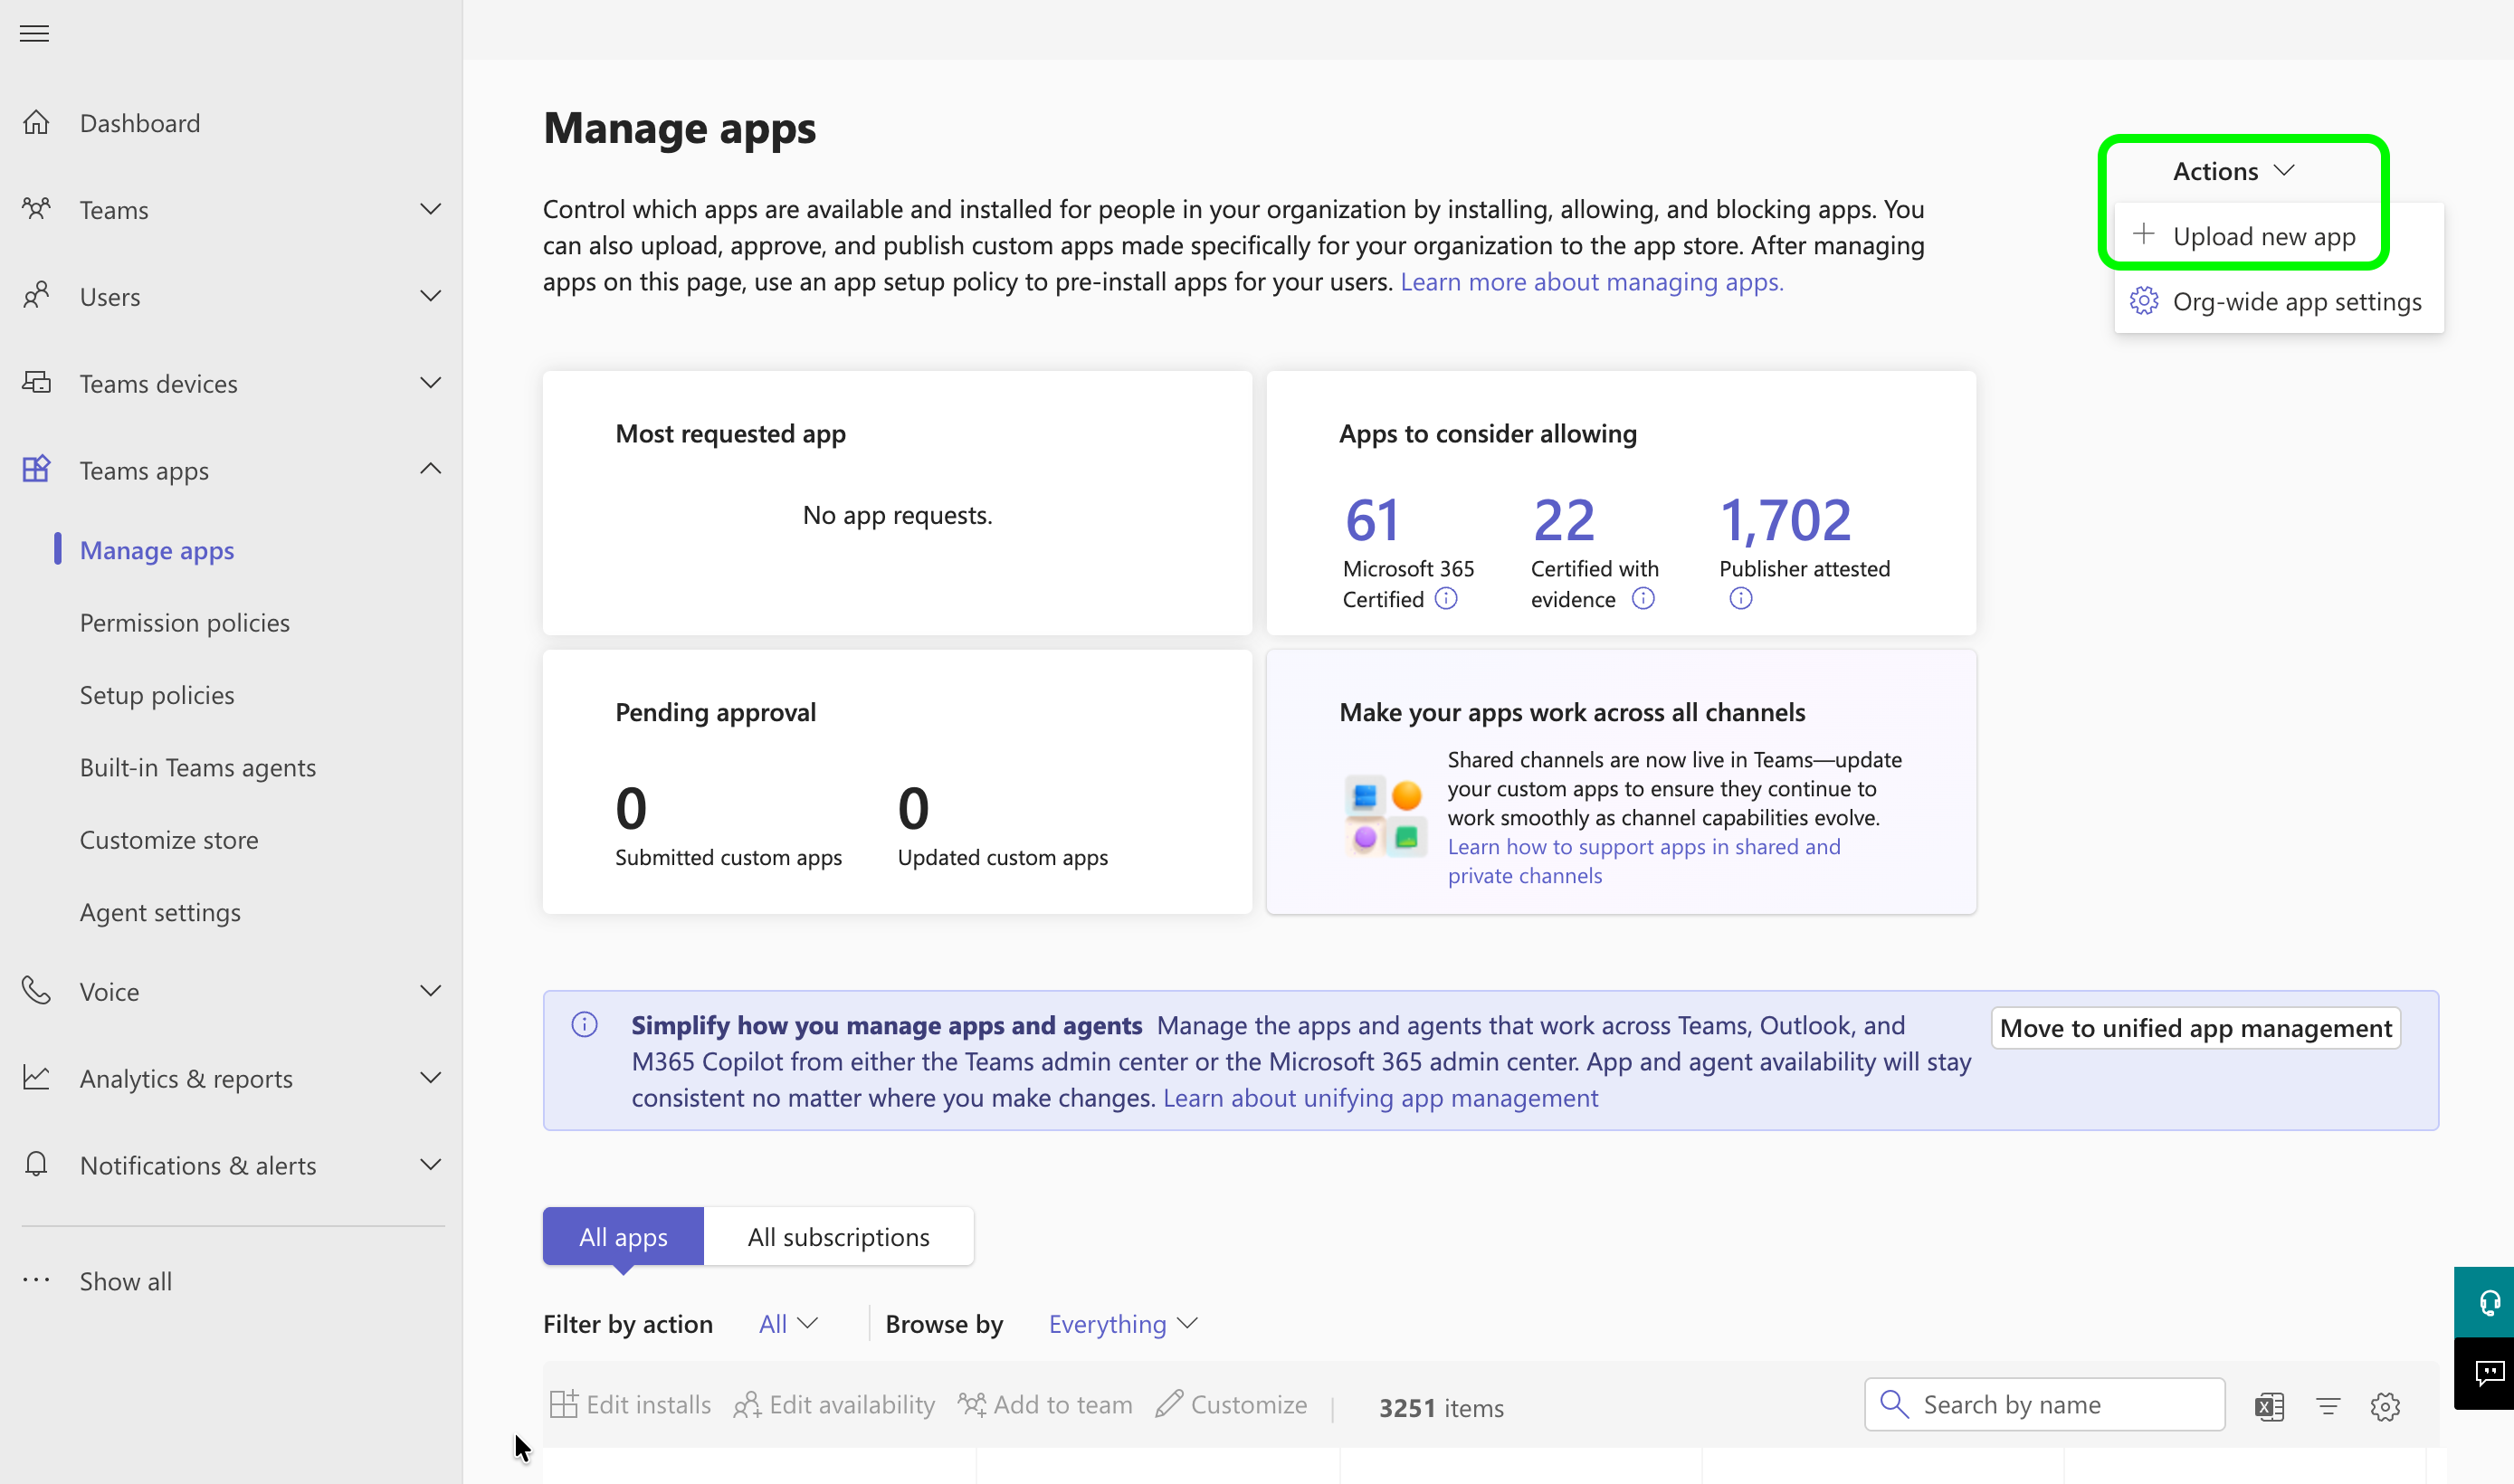
Task: Expand Notifications & alerts chevron
Action: 430,1163
